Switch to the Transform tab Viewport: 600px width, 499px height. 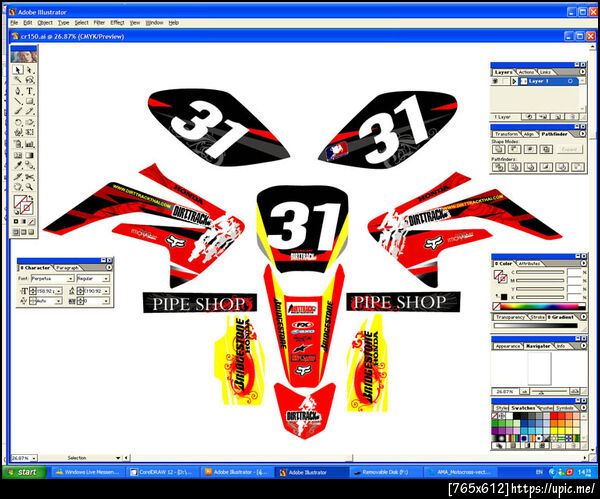pos(506,134)
